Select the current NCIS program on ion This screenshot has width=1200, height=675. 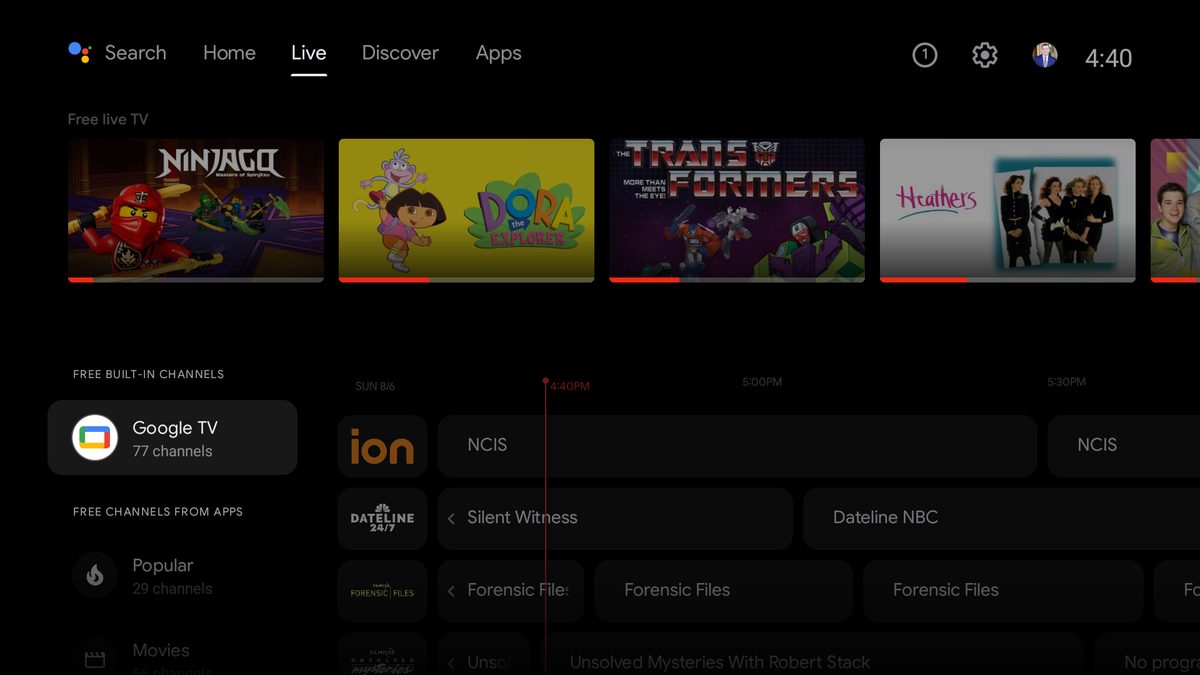[737, 446]
